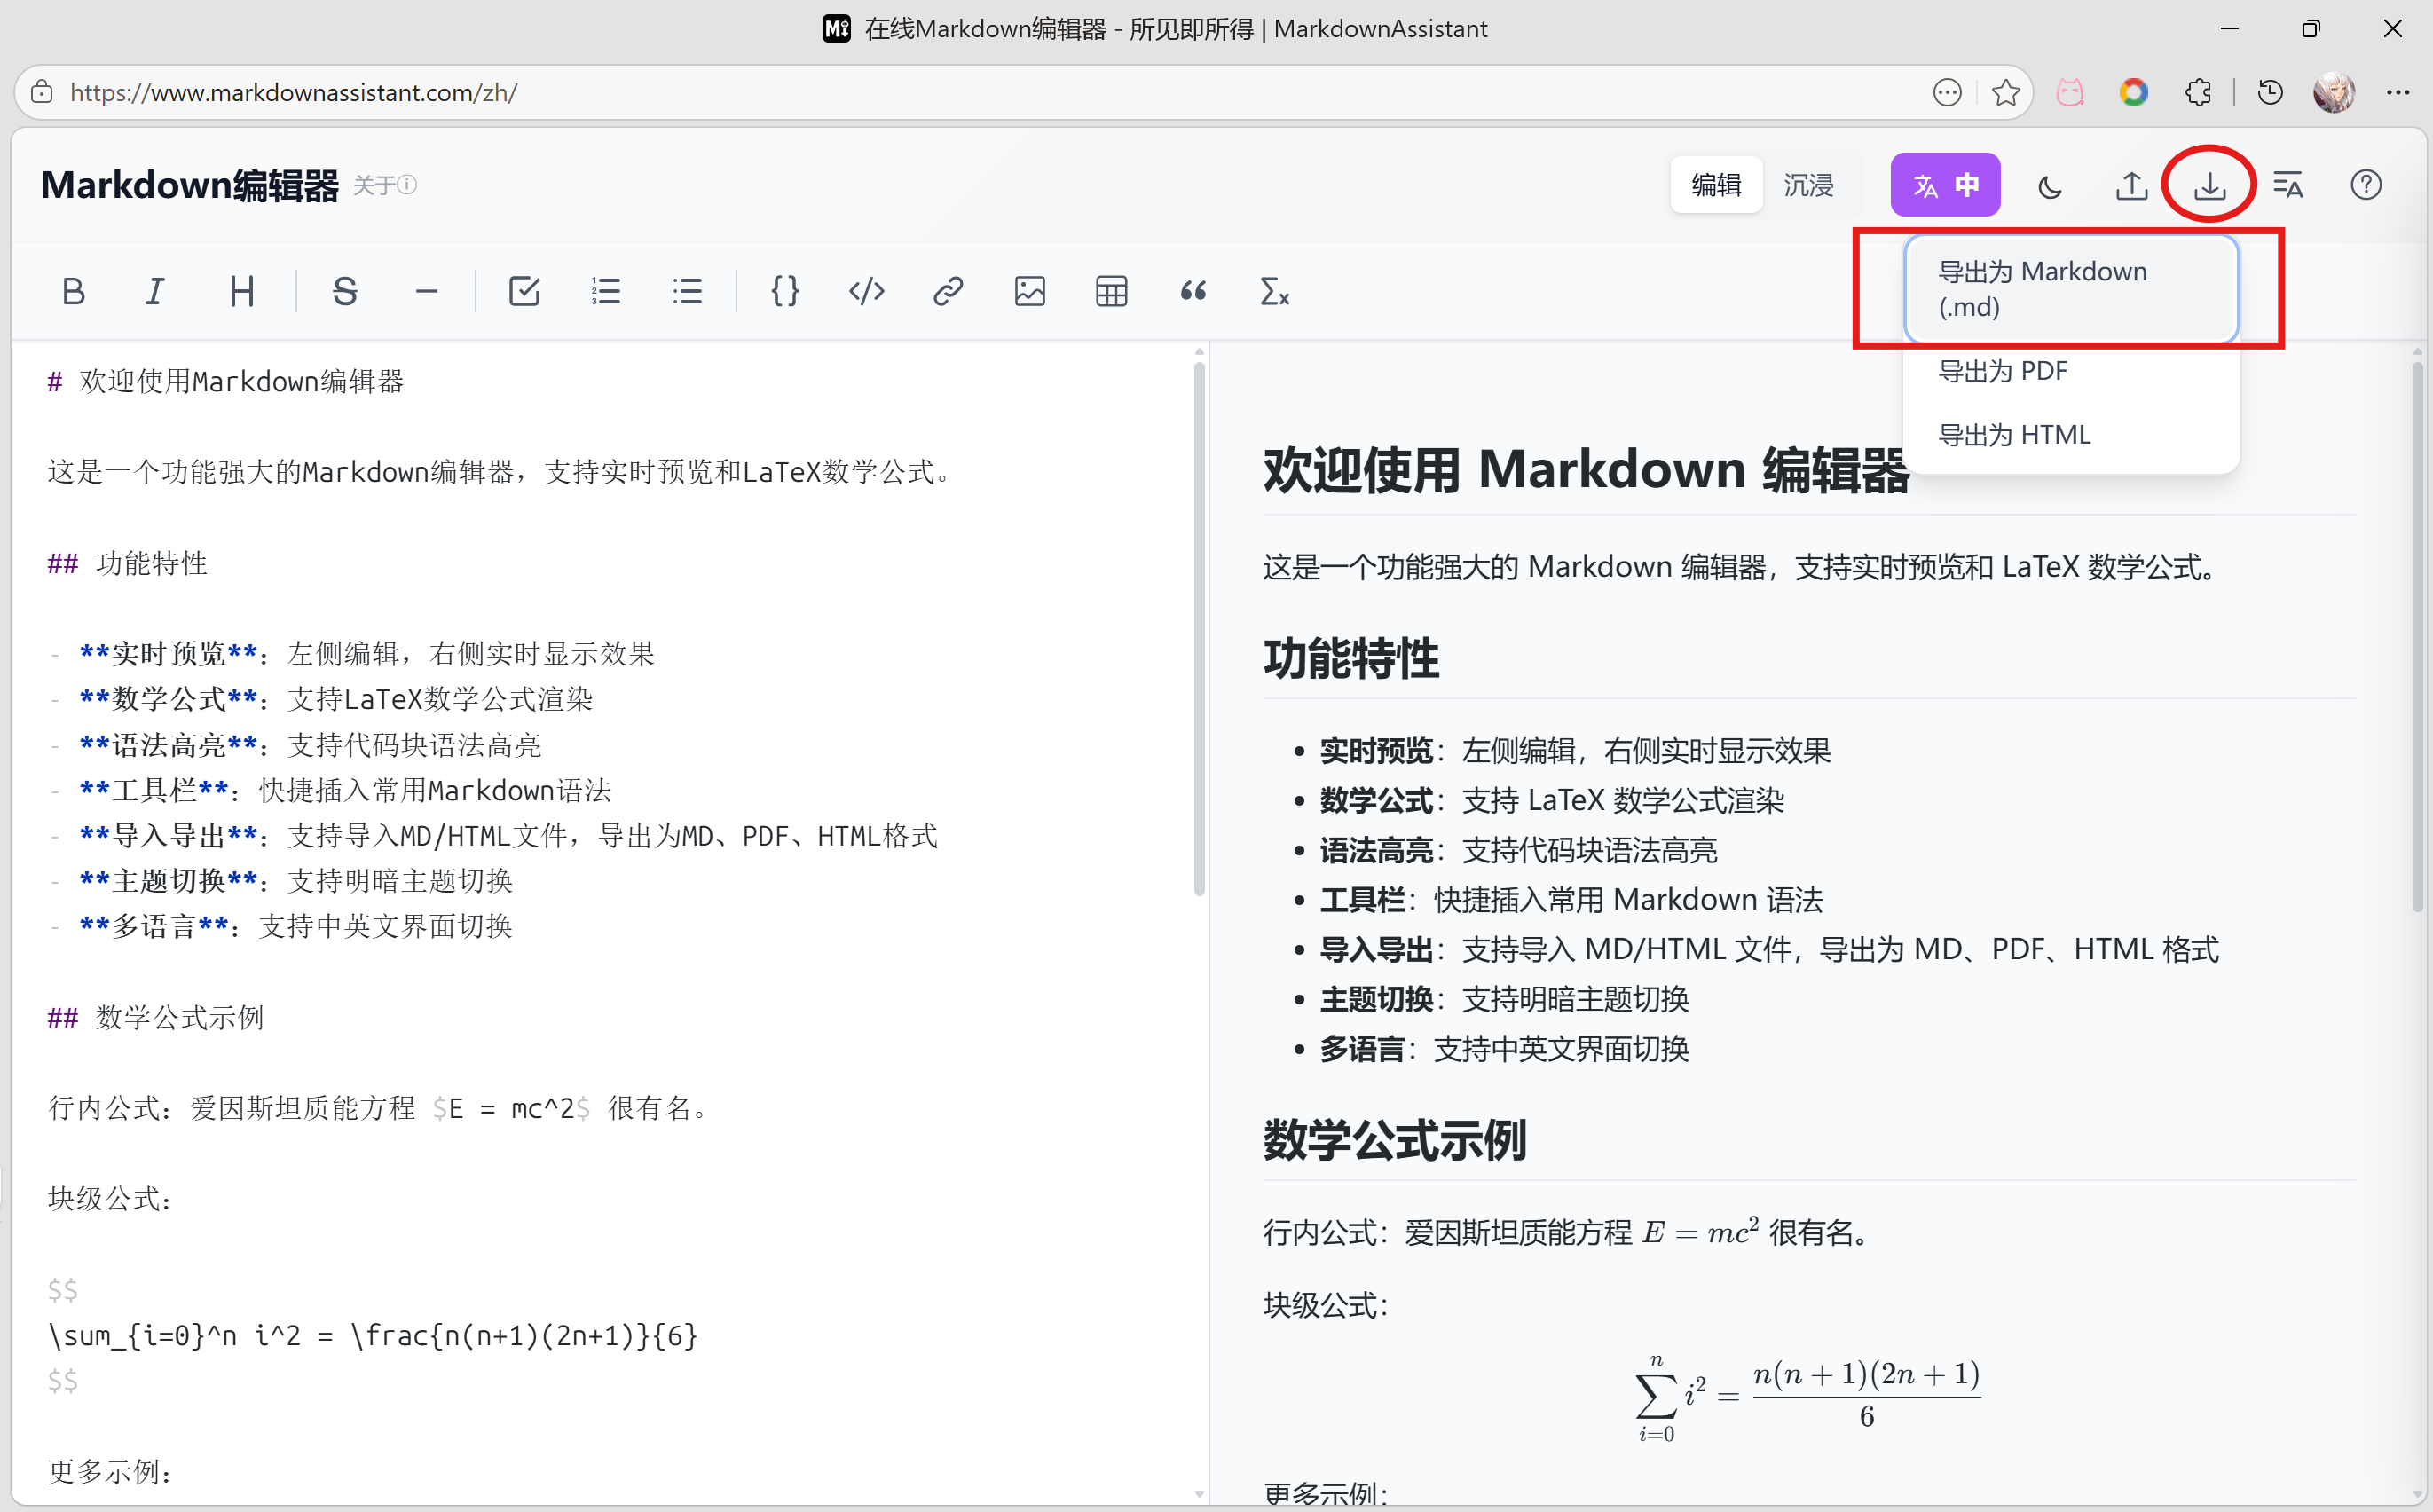Switch to 沉浸 mode tab

[x=1808, y=185]
